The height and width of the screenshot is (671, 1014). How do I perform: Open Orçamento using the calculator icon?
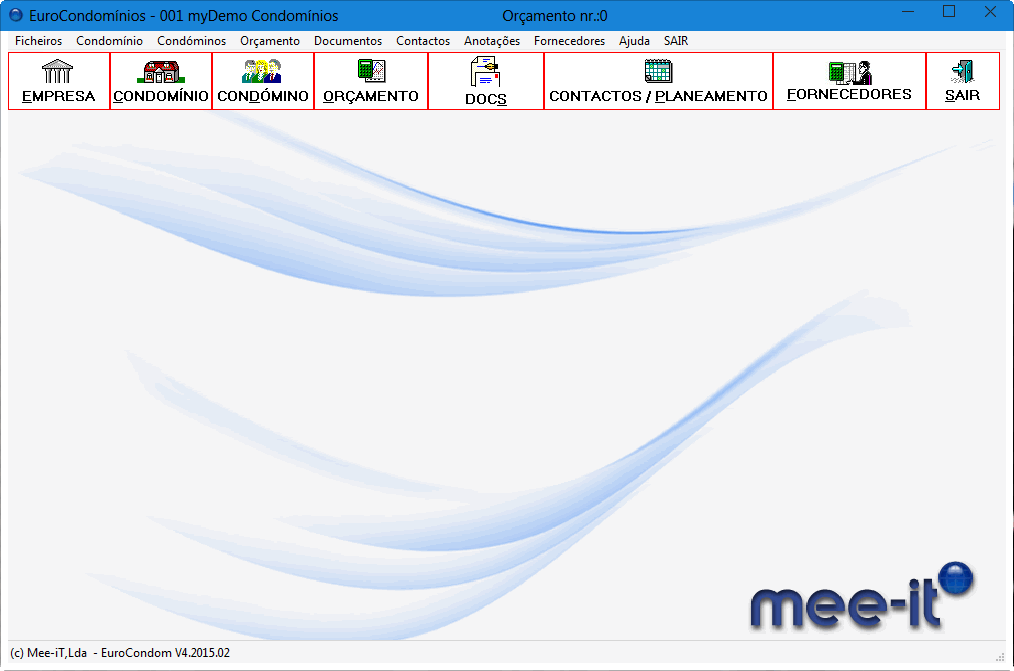pos(371,72)
